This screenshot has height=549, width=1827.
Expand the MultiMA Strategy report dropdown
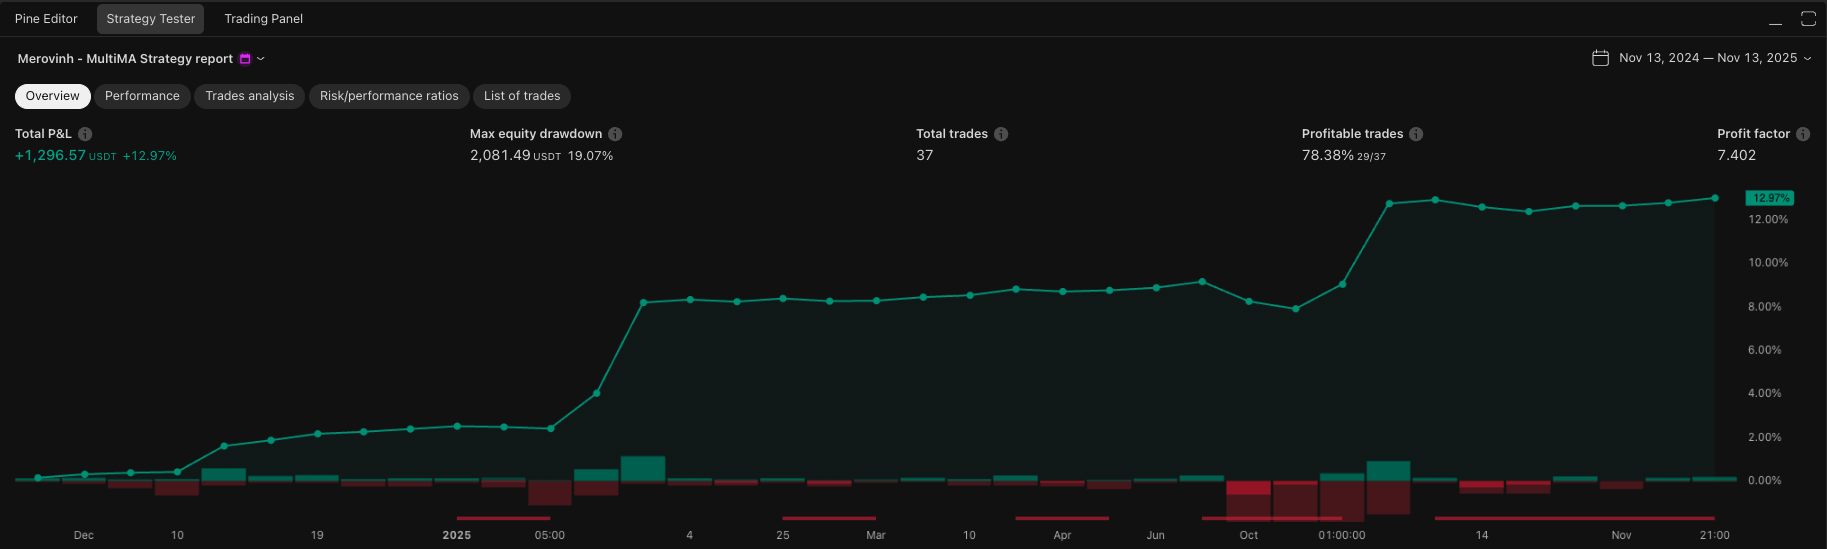pyautogui.click(x=261, y=59)
